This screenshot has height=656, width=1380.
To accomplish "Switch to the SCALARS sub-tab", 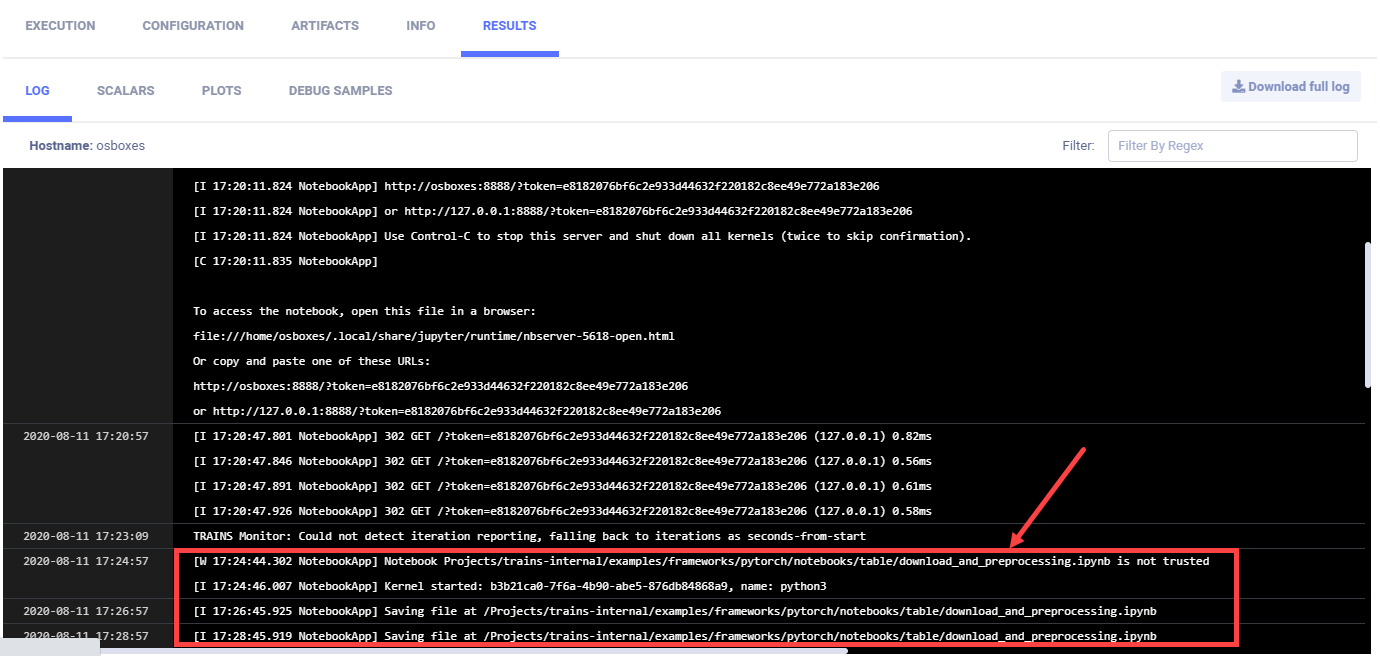I will tap(125, 91).
